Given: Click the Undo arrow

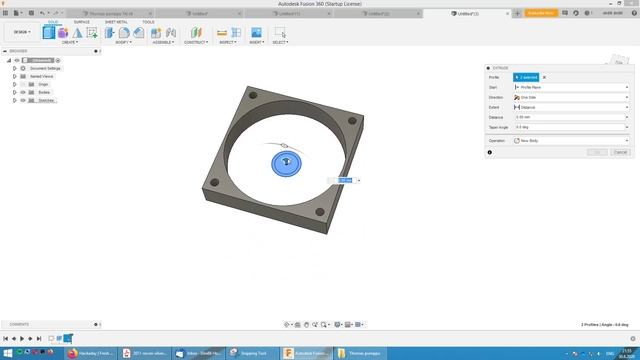Looking at the screenshot, I should tap(42, 13).
